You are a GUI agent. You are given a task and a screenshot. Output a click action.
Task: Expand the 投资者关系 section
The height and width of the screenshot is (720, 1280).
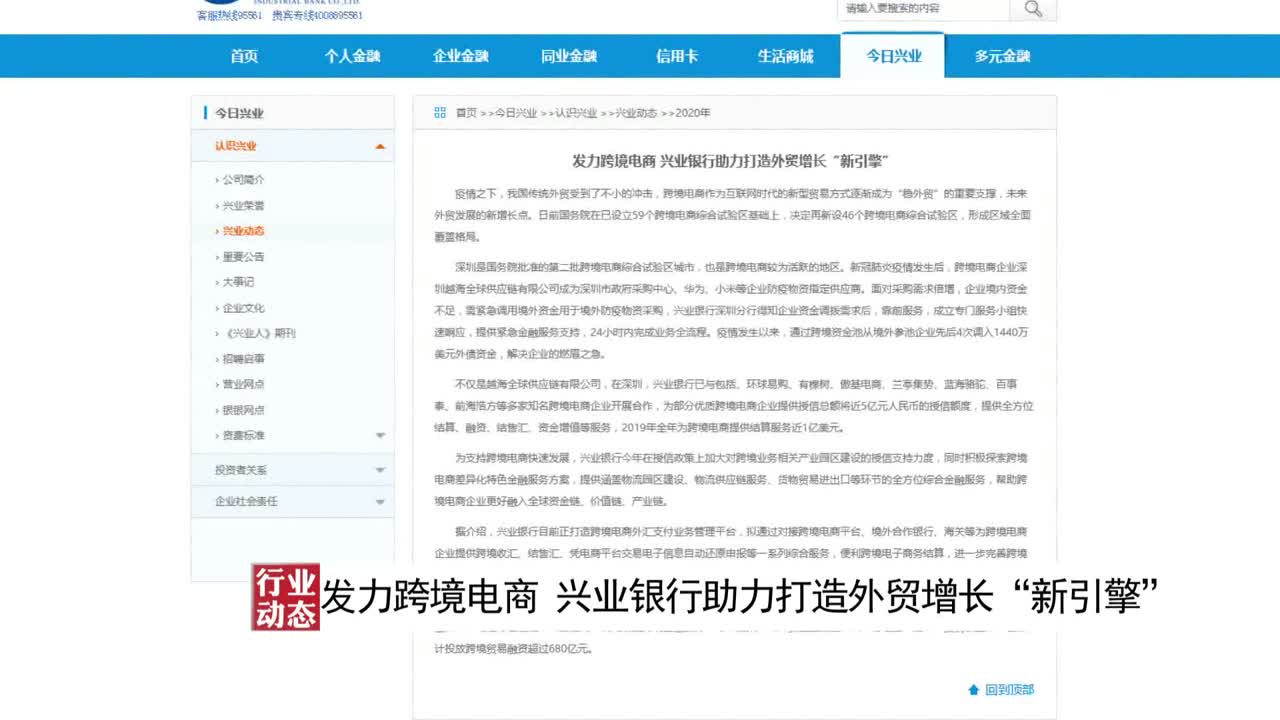pos(380,470)
